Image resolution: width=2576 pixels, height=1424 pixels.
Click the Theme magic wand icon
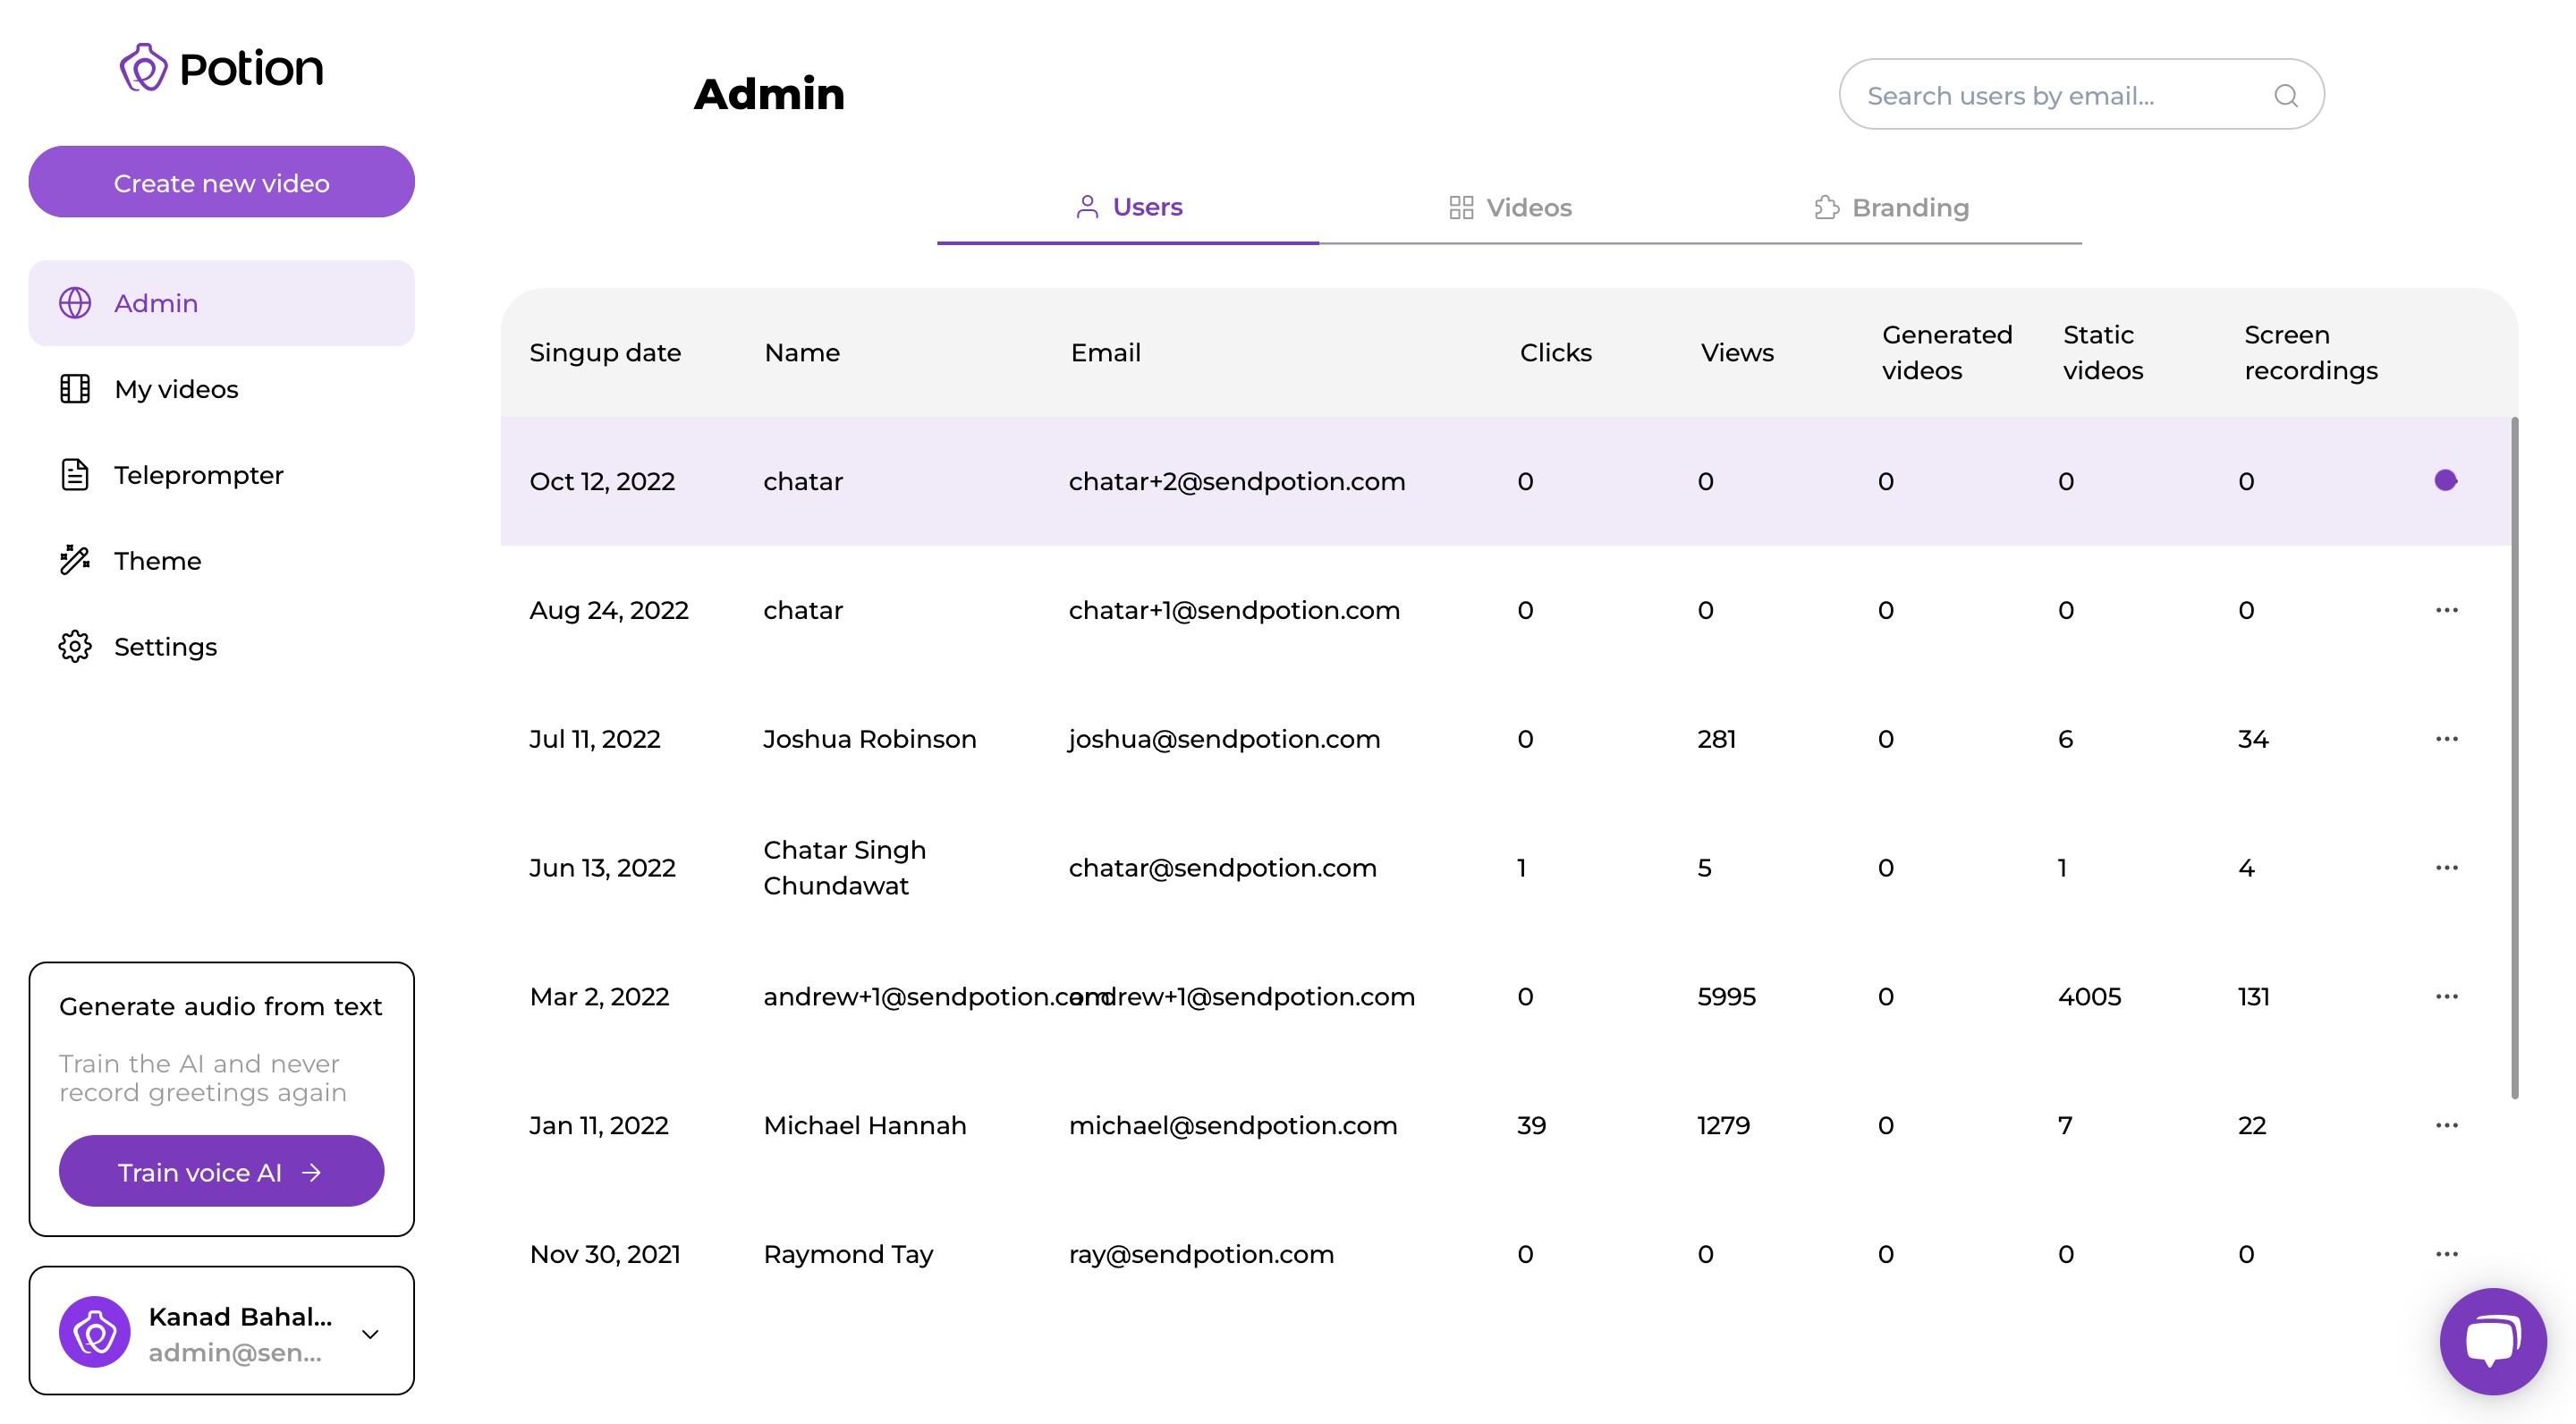75,561
